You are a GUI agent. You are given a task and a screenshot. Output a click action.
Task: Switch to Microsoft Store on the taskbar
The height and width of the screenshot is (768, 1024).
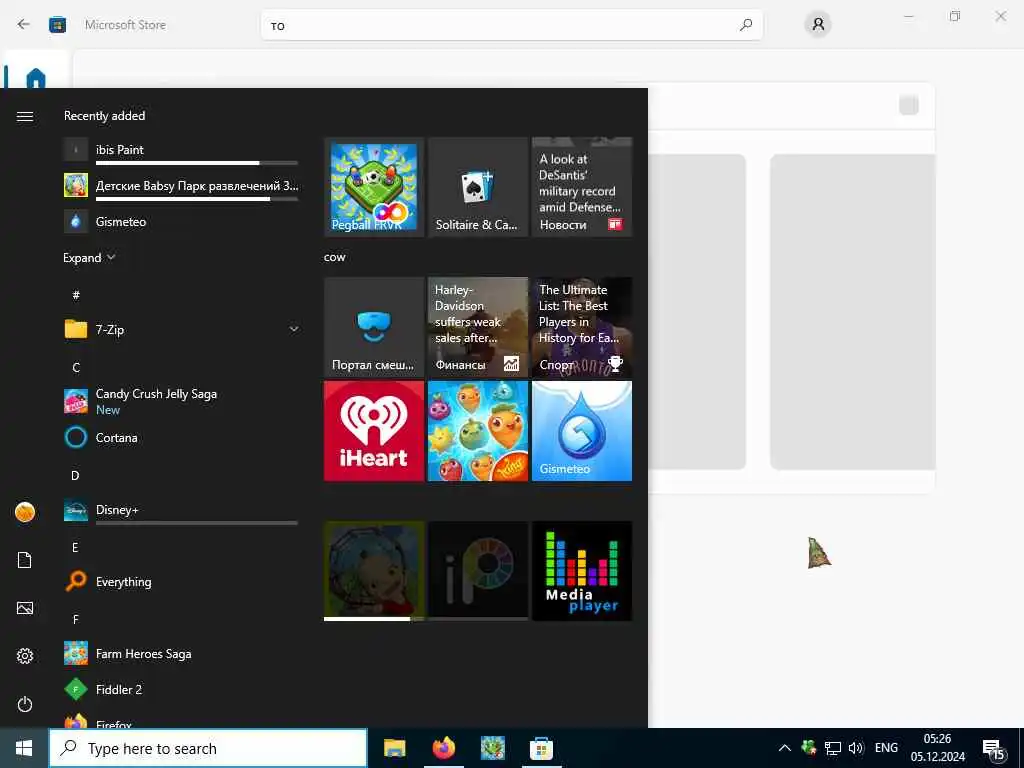pos(541,748)
